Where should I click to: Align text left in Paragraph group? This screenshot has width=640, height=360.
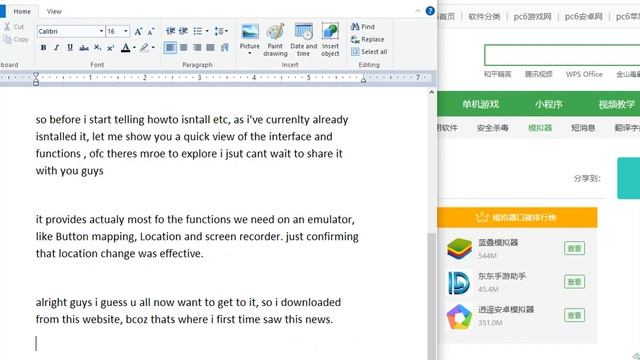pyautogui.click(x=170, y=48)
